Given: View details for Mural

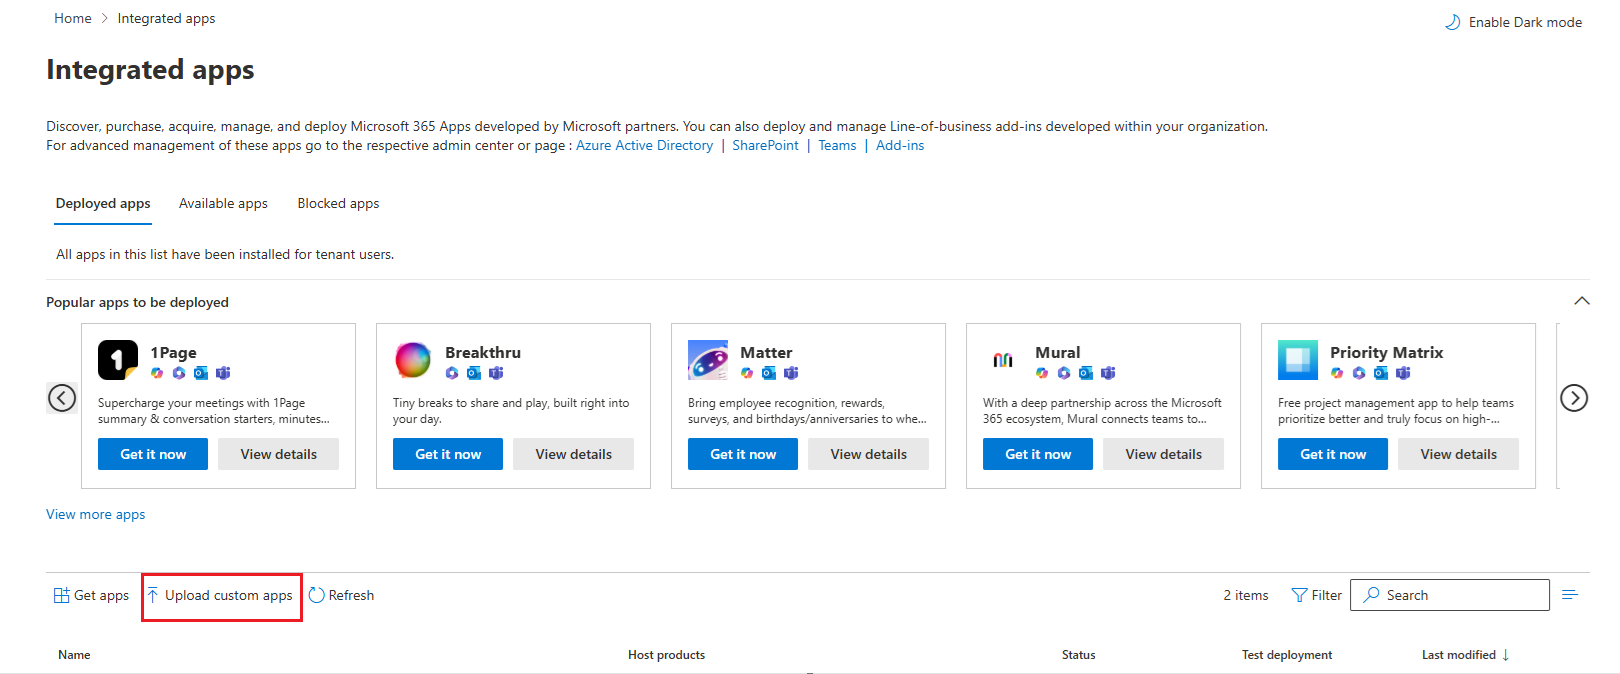Looking at the screenshot, I should [x=1164, y=454].
